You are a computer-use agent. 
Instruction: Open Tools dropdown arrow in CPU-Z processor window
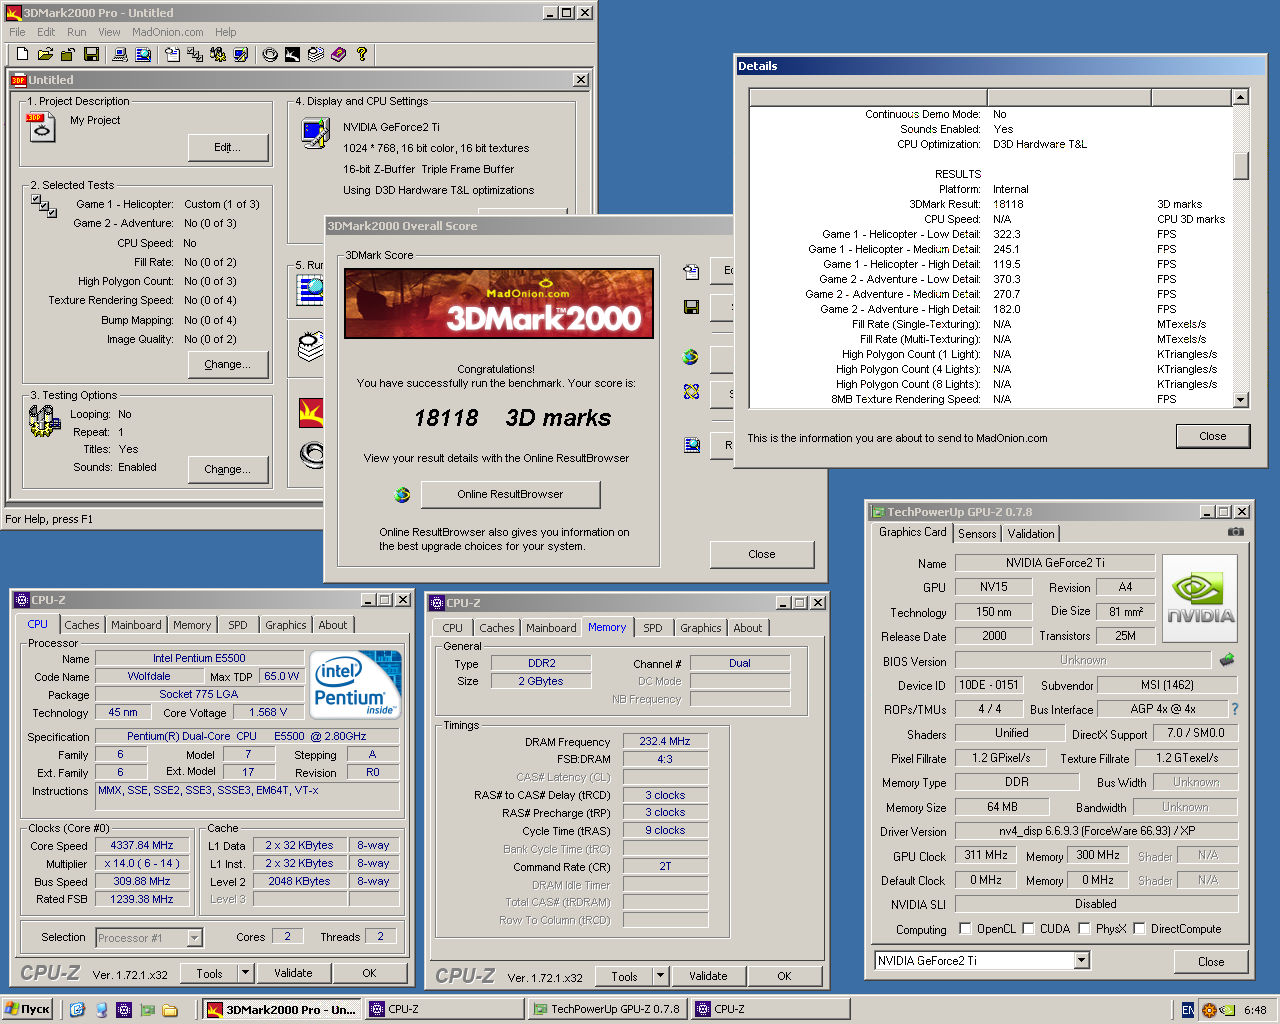click(245, 973)
